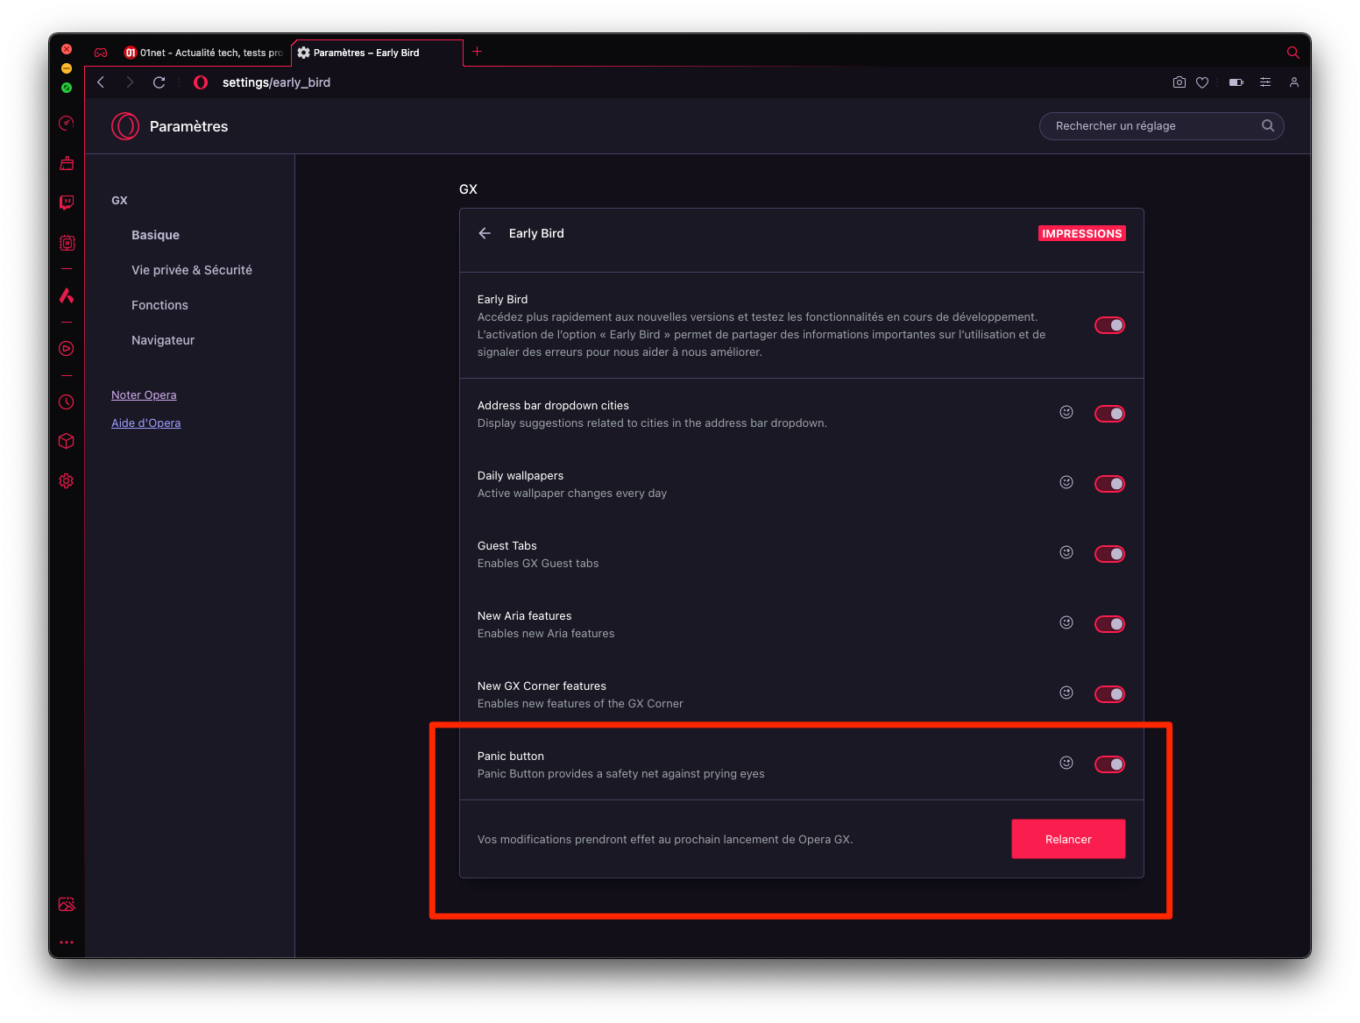Open Navigateur settings section
This screenshot has height=1023, width=1360.
(x=163, y=340)
